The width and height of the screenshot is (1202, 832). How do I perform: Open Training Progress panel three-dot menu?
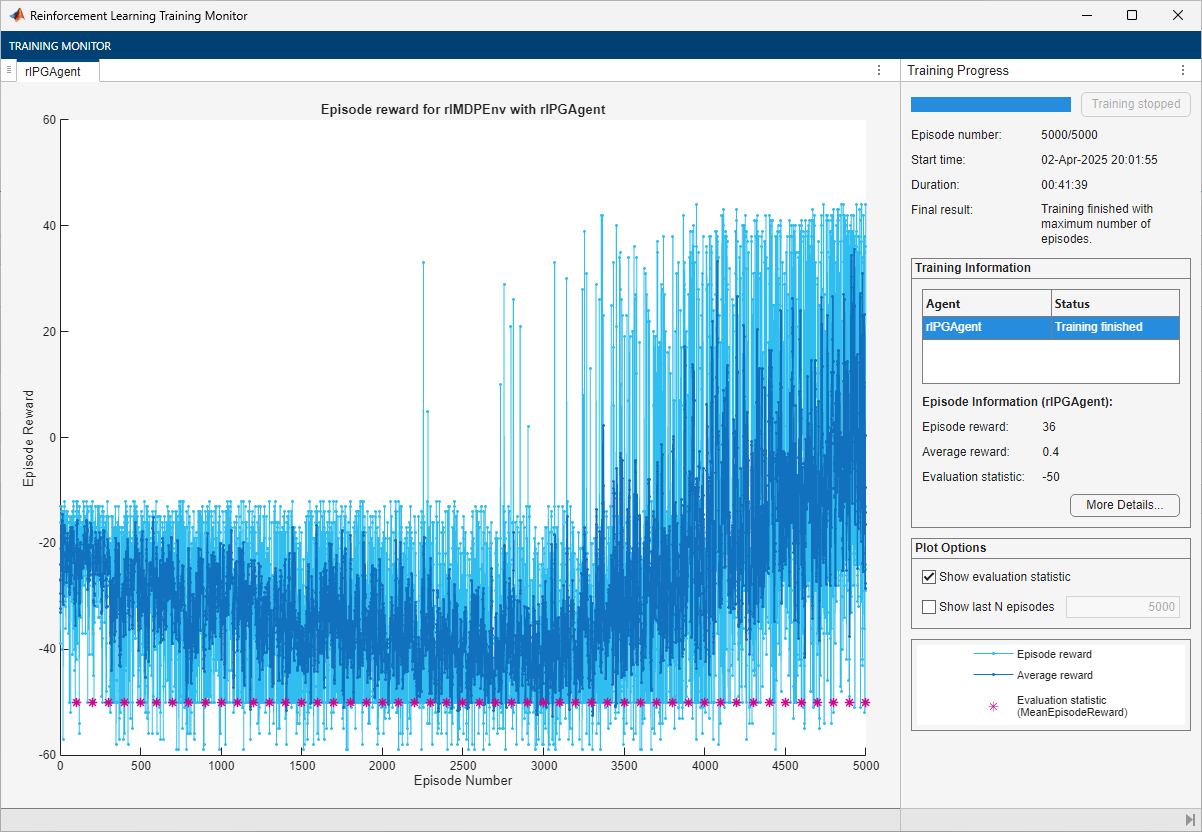(x=1183, y=71)
